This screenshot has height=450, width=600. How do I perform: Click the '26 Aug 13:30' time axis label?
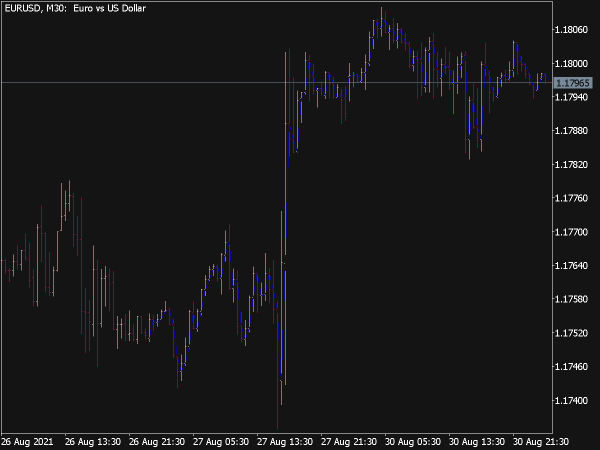[x=93, y=442]
